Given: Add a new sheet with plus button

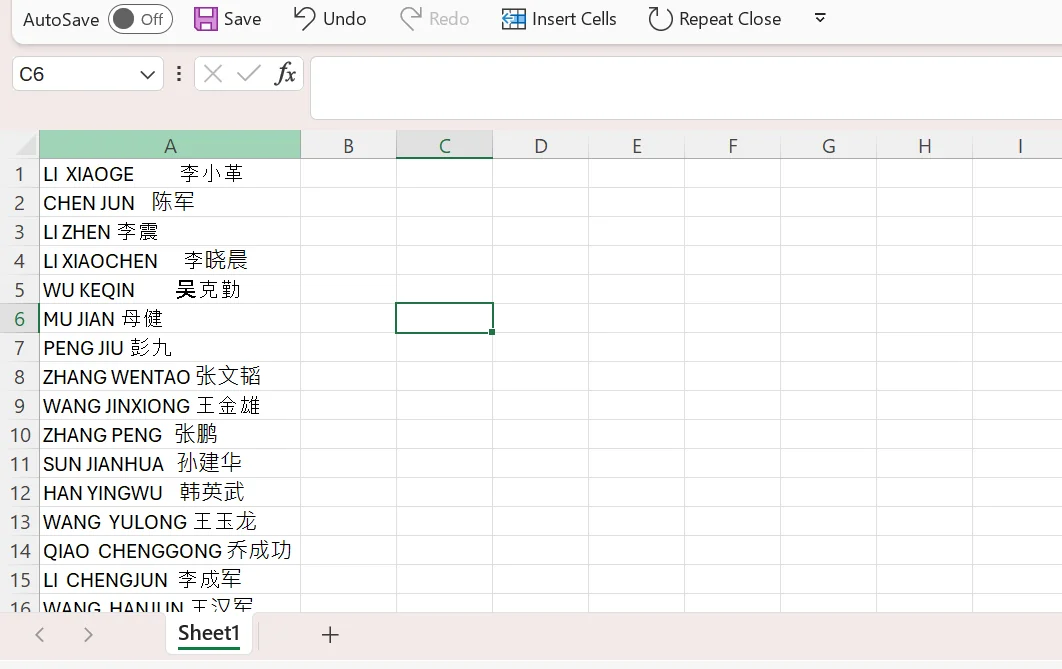Looking at the screenshot, I should tap(330, 634).
